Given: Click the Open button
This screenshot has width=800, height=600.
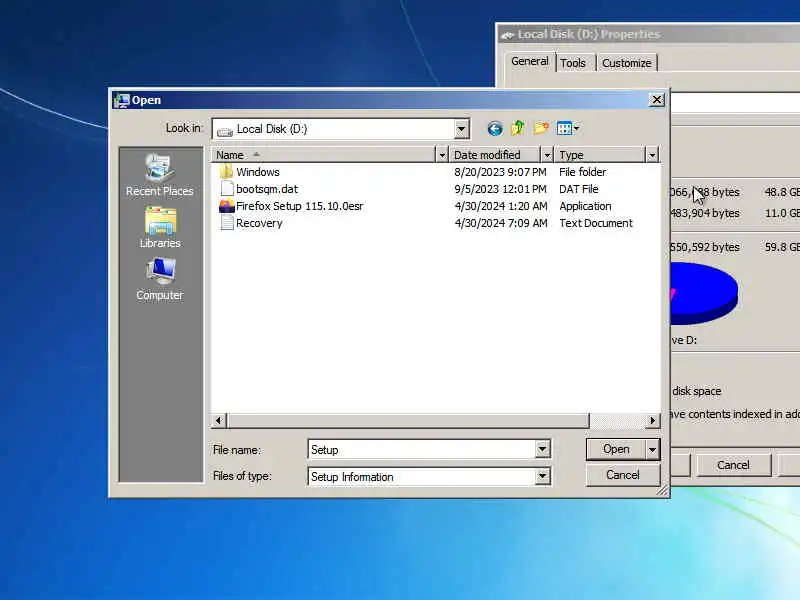Looking at the screenshot, I should coord(616,449).
